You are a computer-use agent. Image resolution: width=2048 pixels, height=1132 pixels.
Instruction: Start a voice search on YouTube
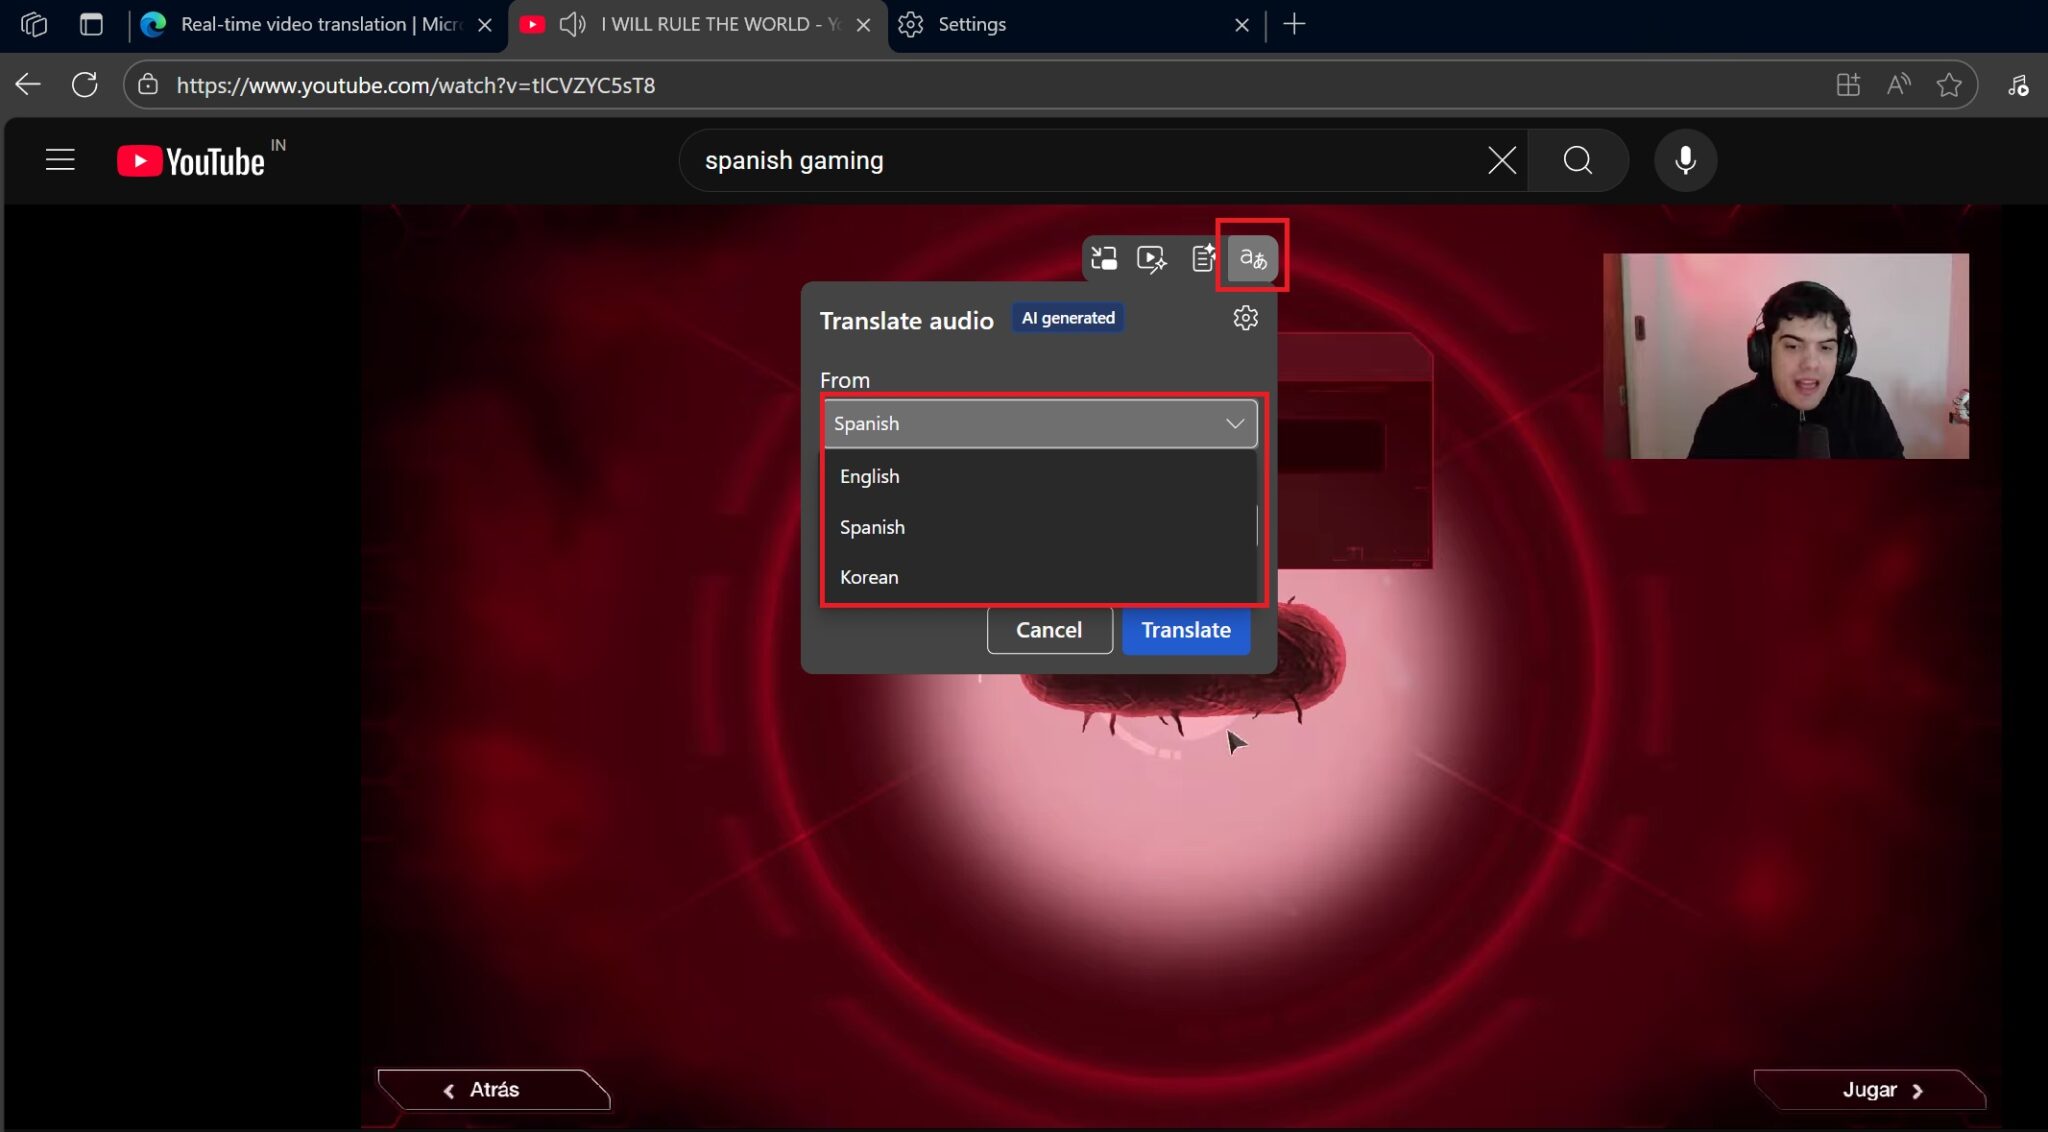click(1684, 160)
